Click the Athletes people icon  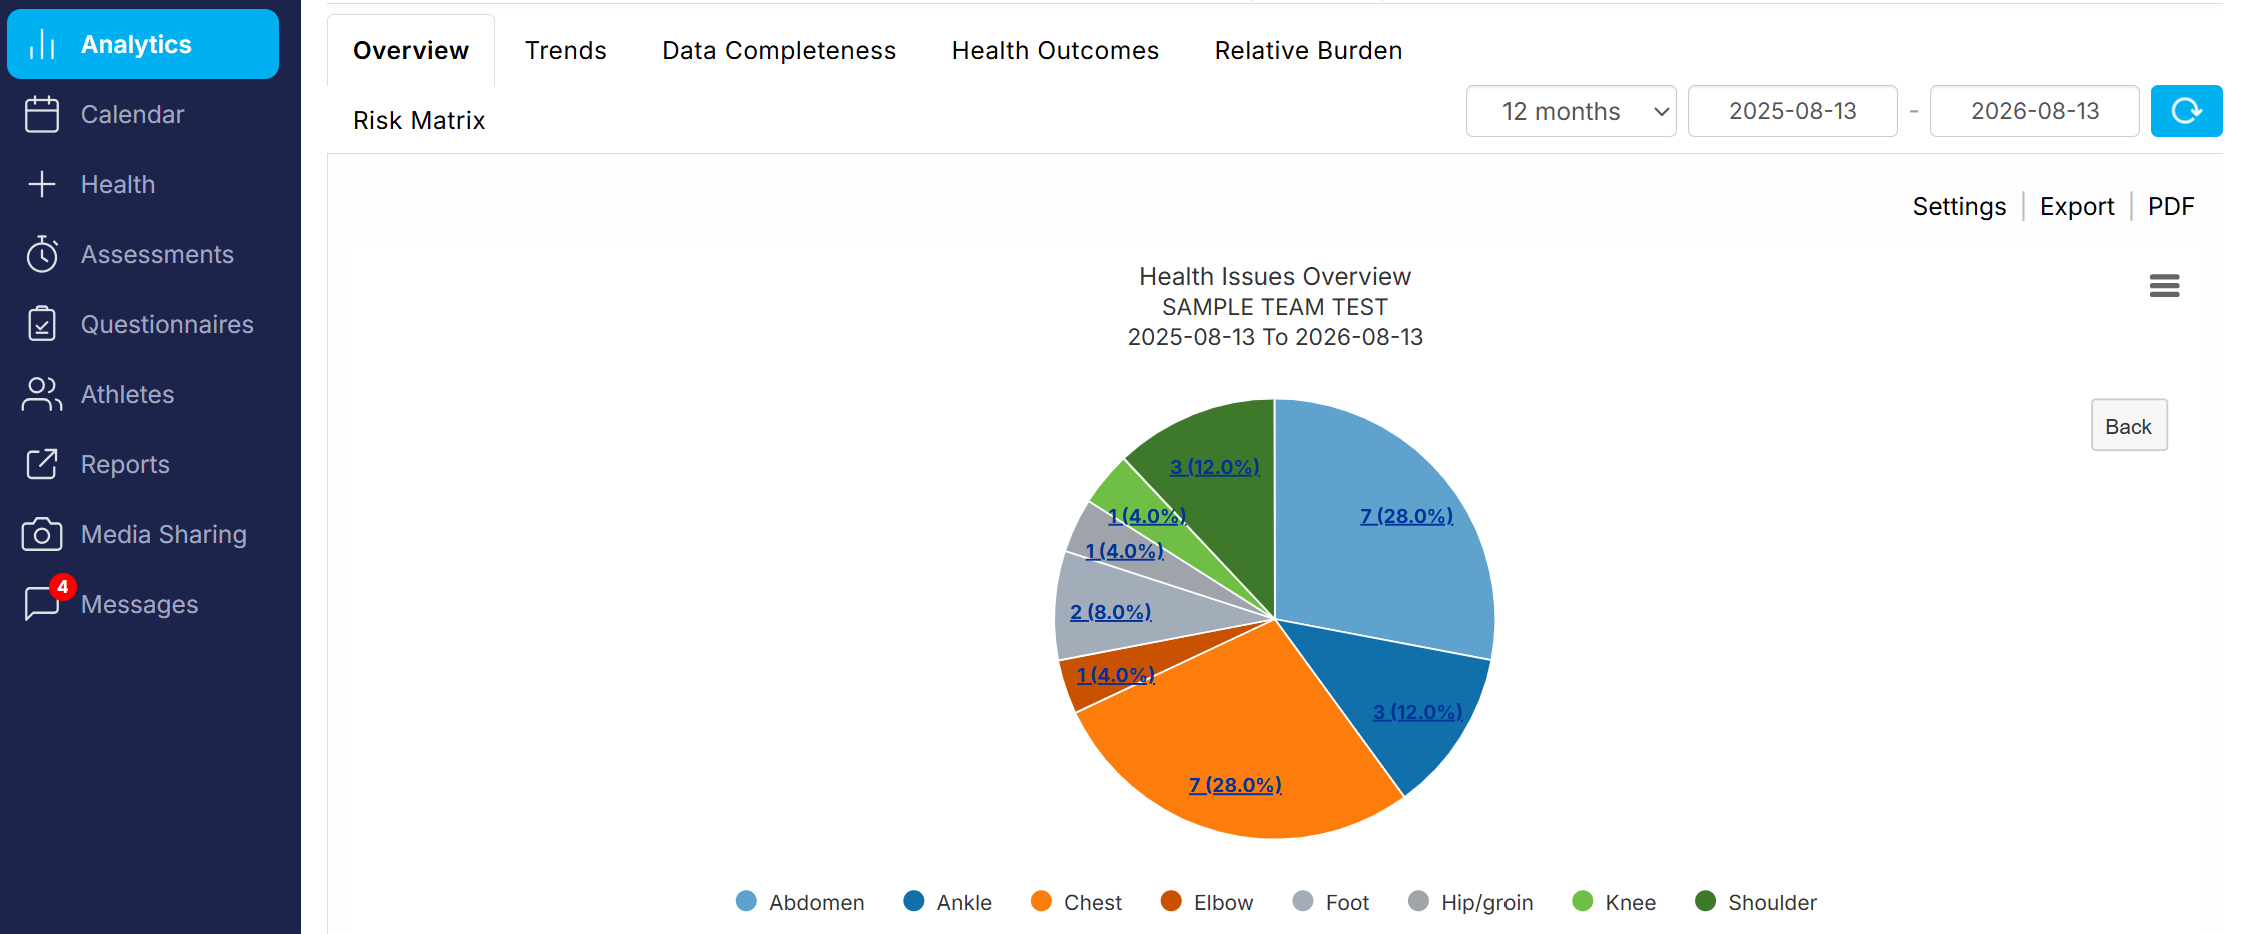coord(42,394)
